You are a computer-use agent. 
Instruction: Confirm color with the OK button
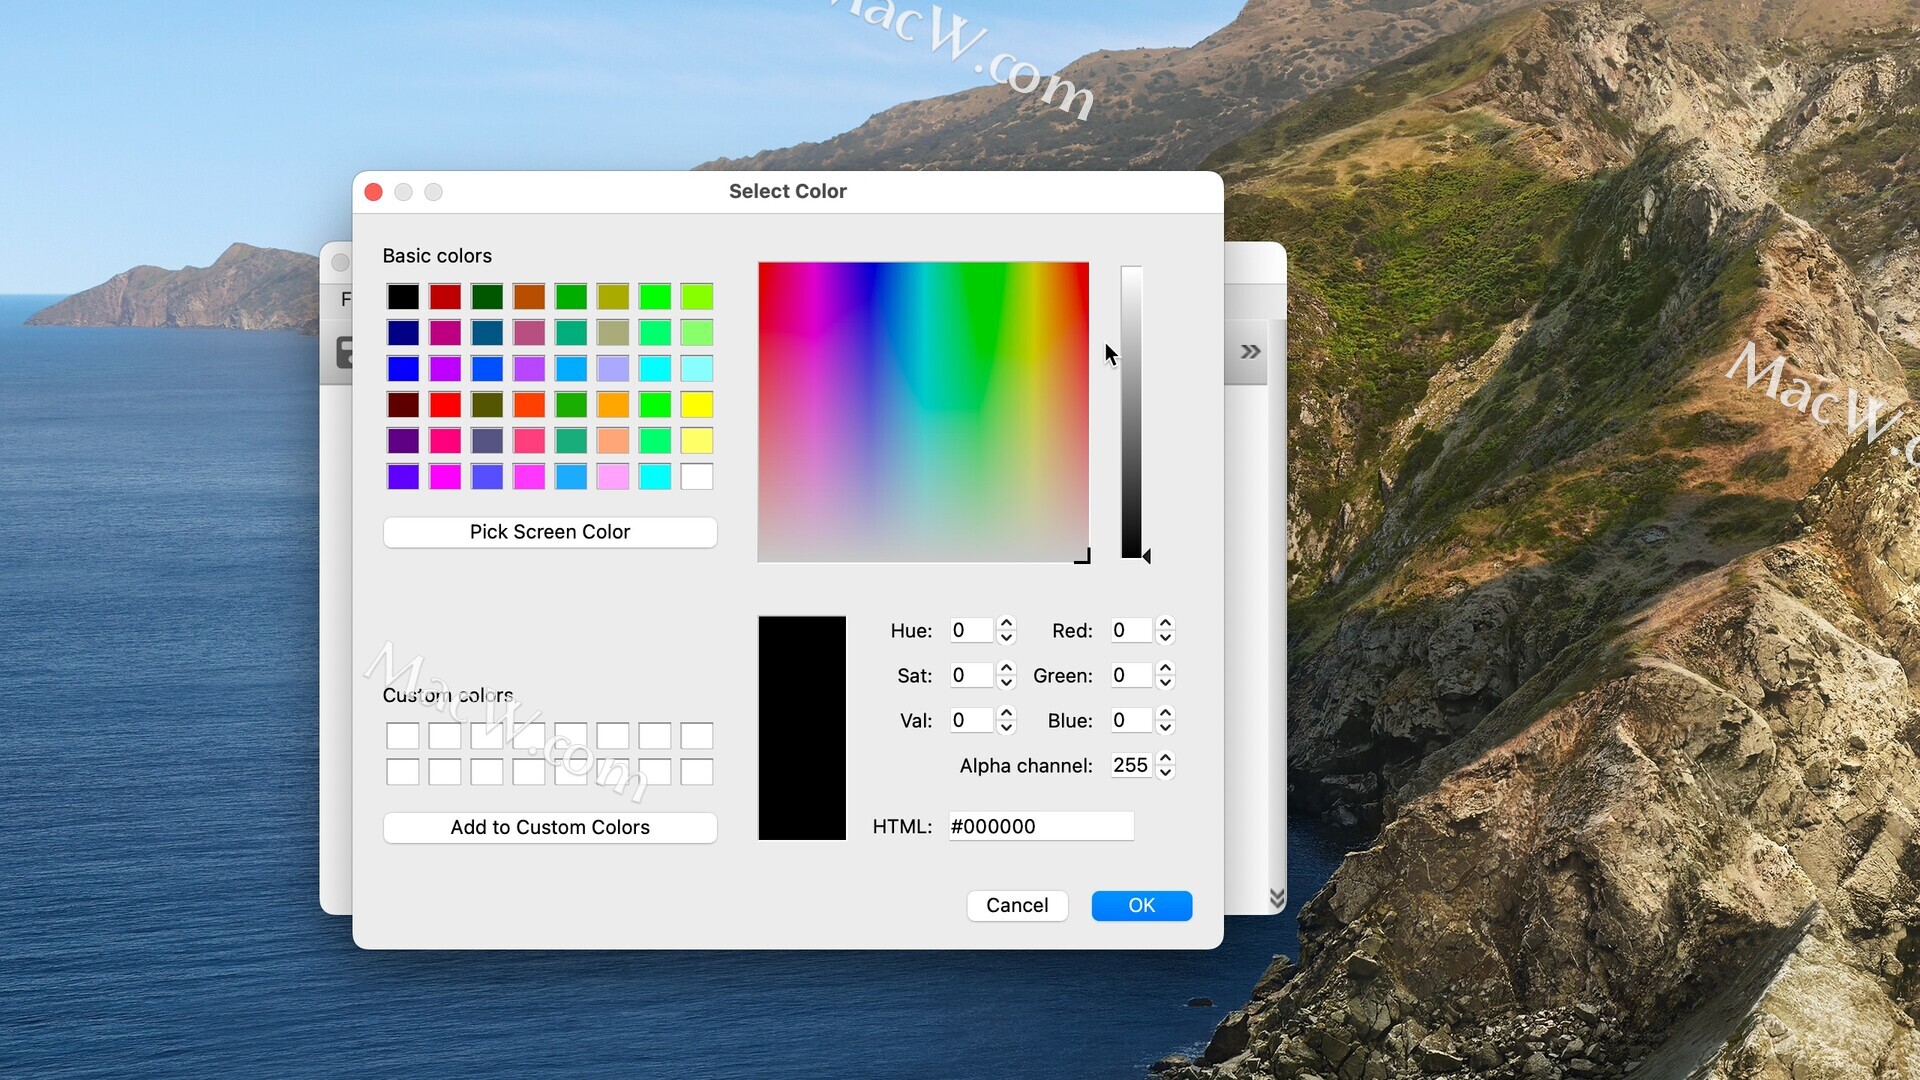pos(1141,905)
